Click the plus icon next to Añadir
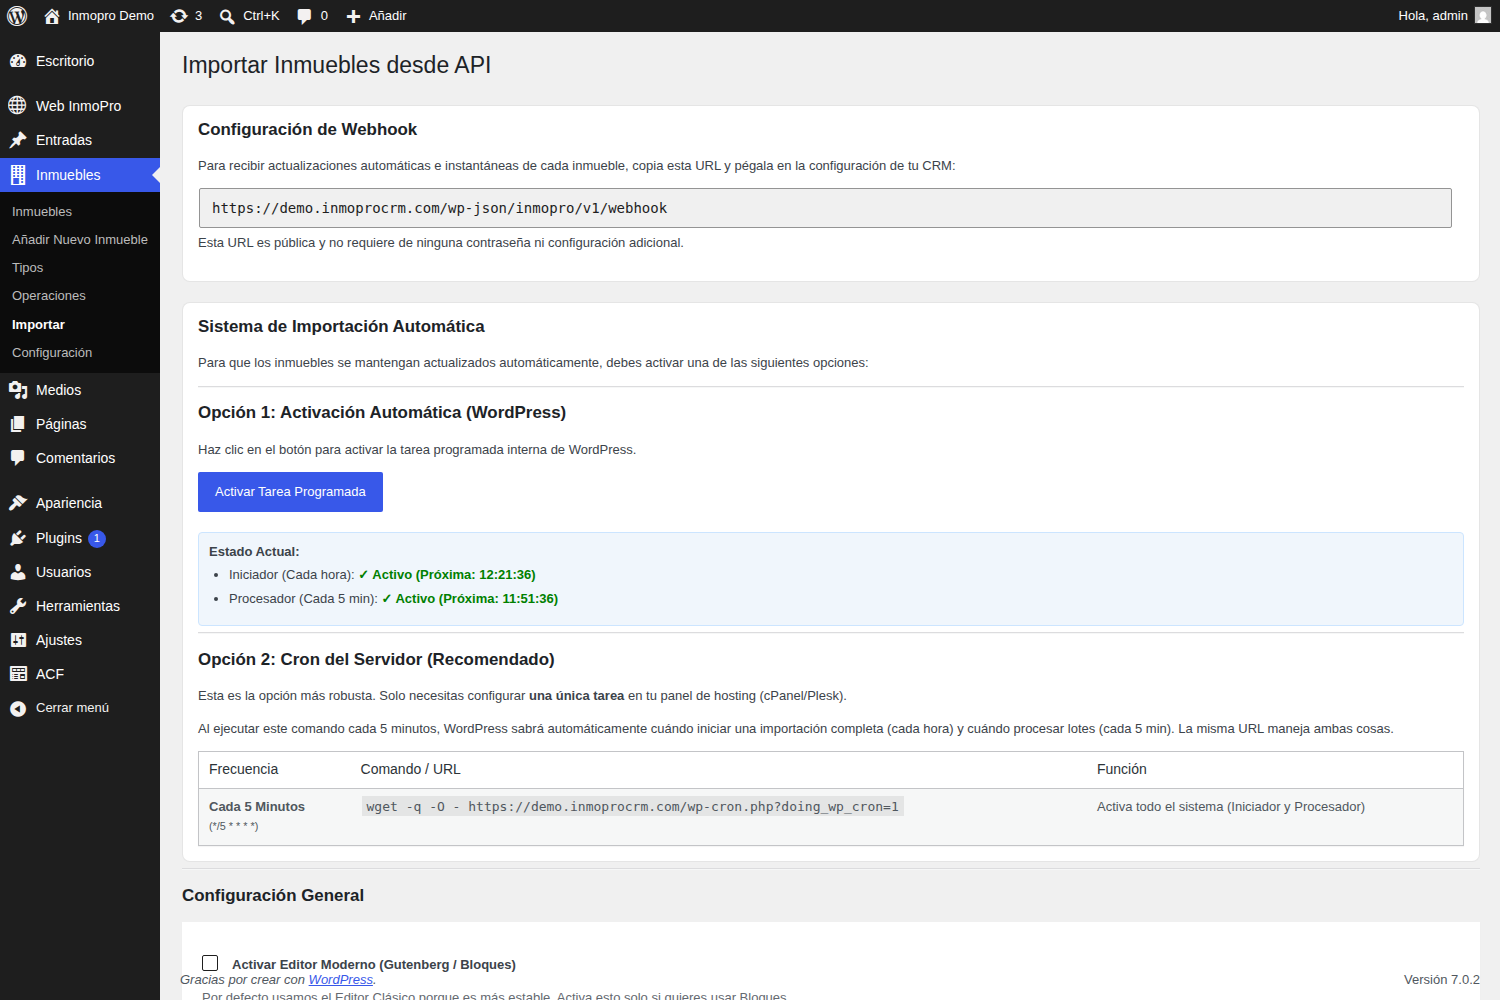1500x1000 pixels. [353, 16]
